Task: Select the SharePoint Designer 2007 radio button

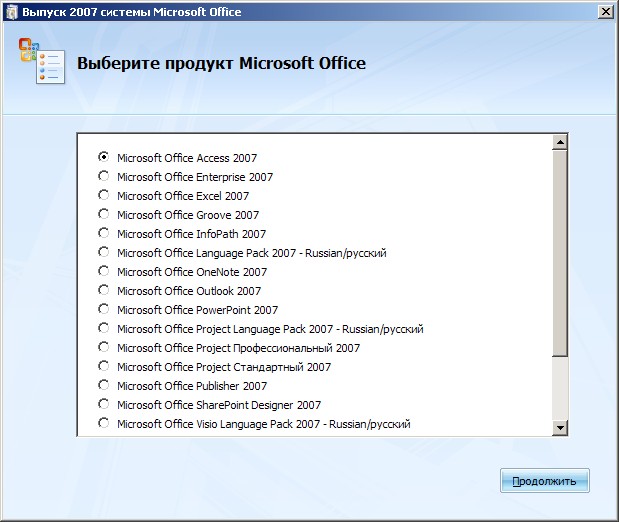Action: [x=103, y=404]
